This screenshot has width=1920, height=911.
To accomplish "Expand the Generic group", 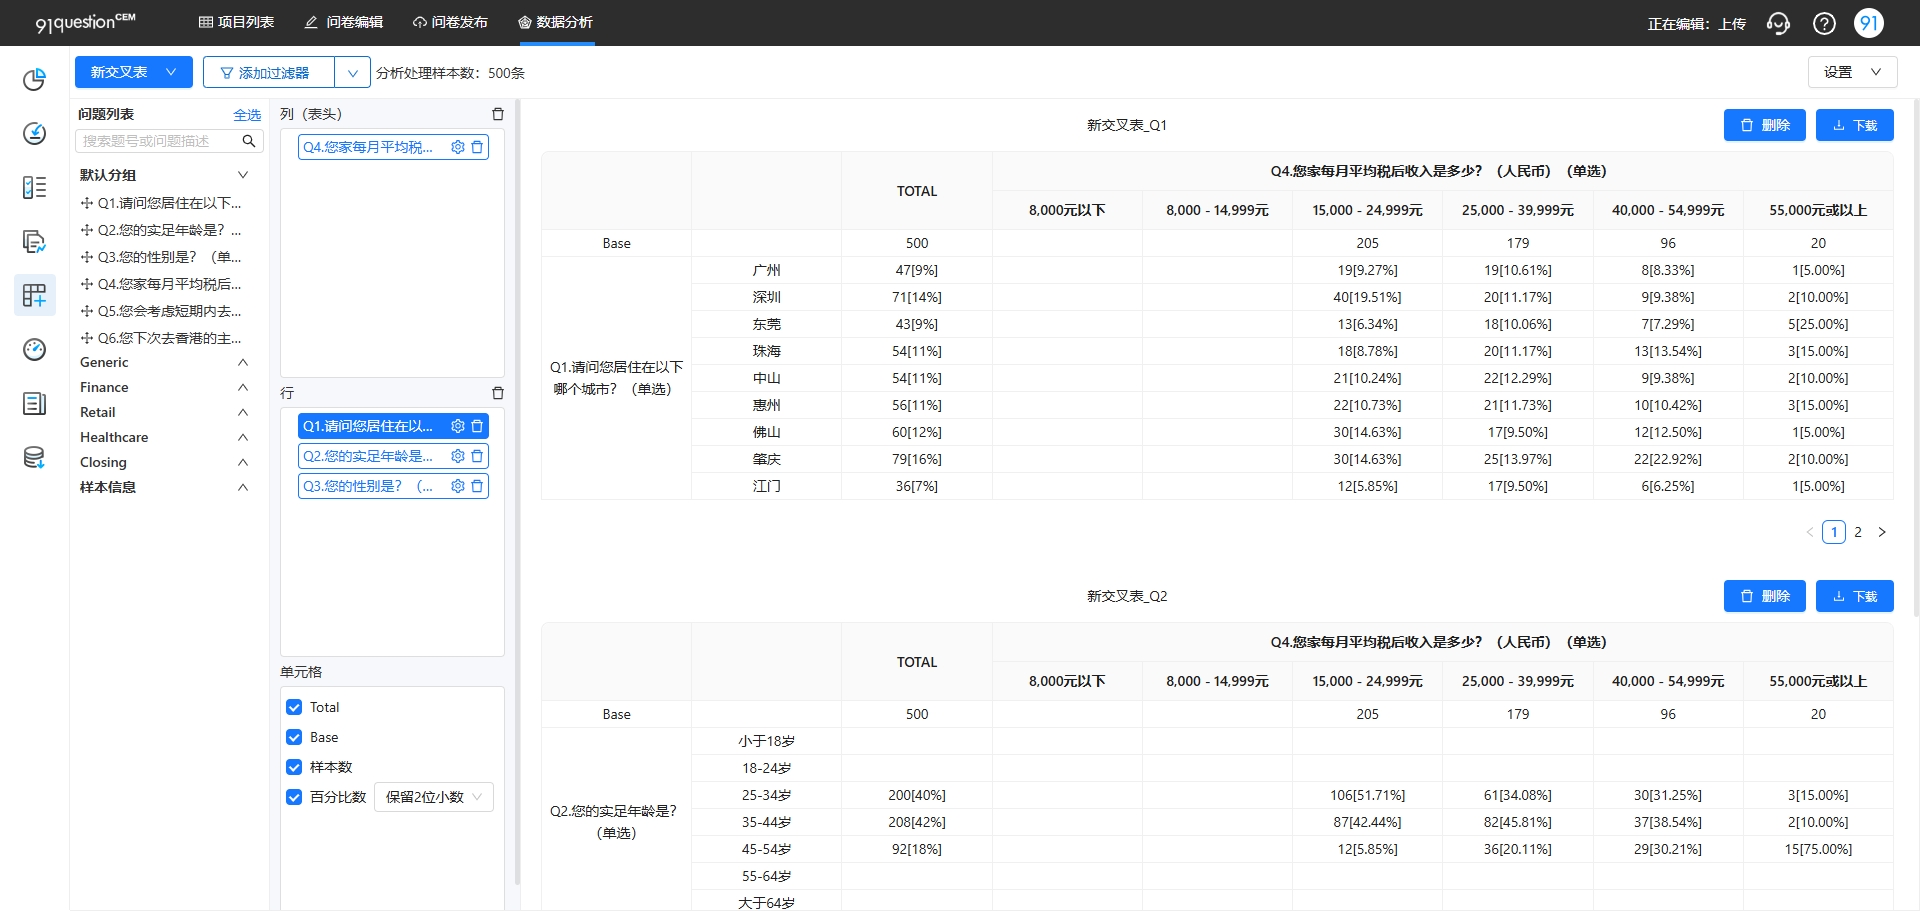I will 242,362.
